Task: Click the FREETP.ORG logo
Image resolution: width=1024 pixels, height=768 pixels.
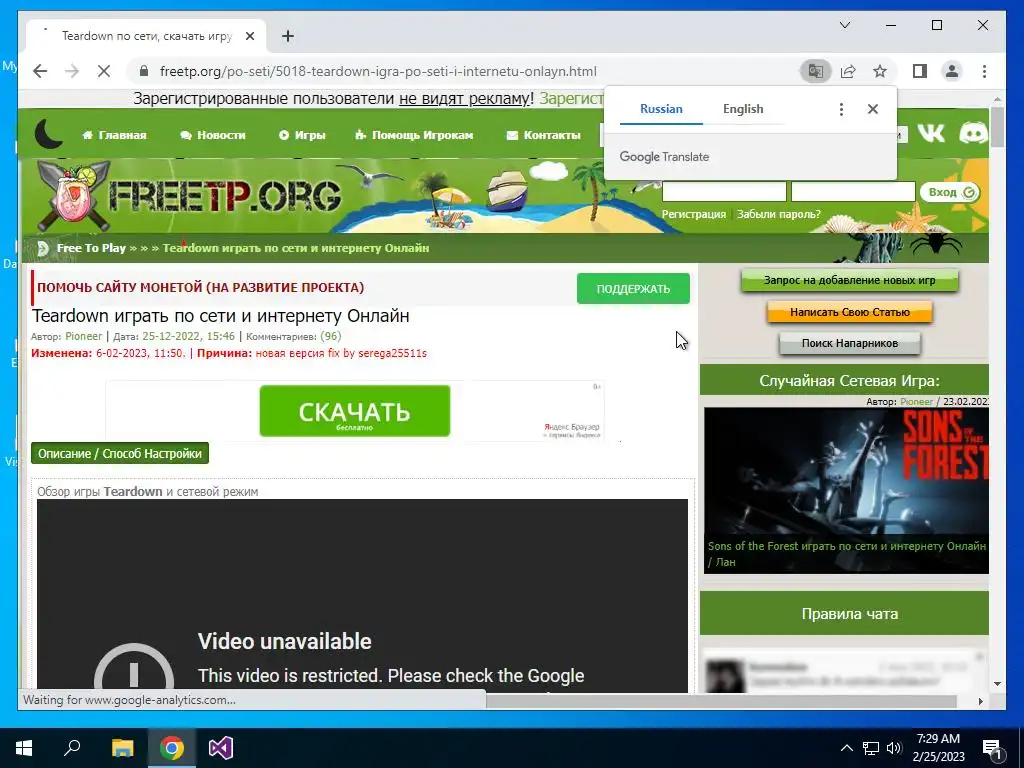Action: tap(189, 195)
